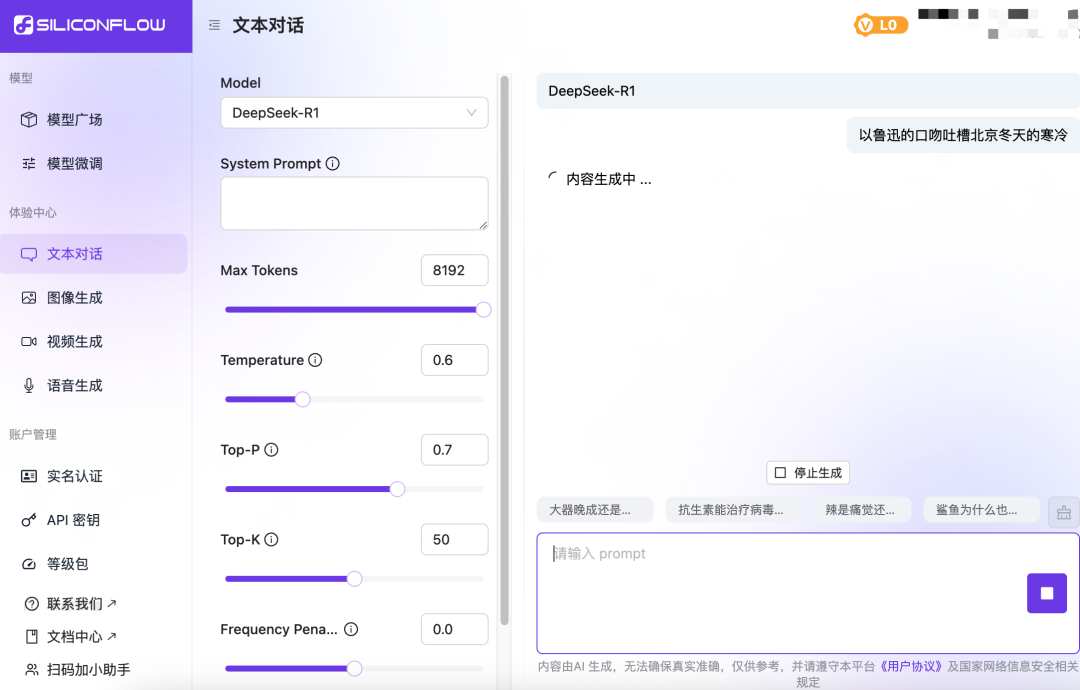Open 实名认证 page
The height and width of the screenshot is (690, 1080).
[94, 477]
